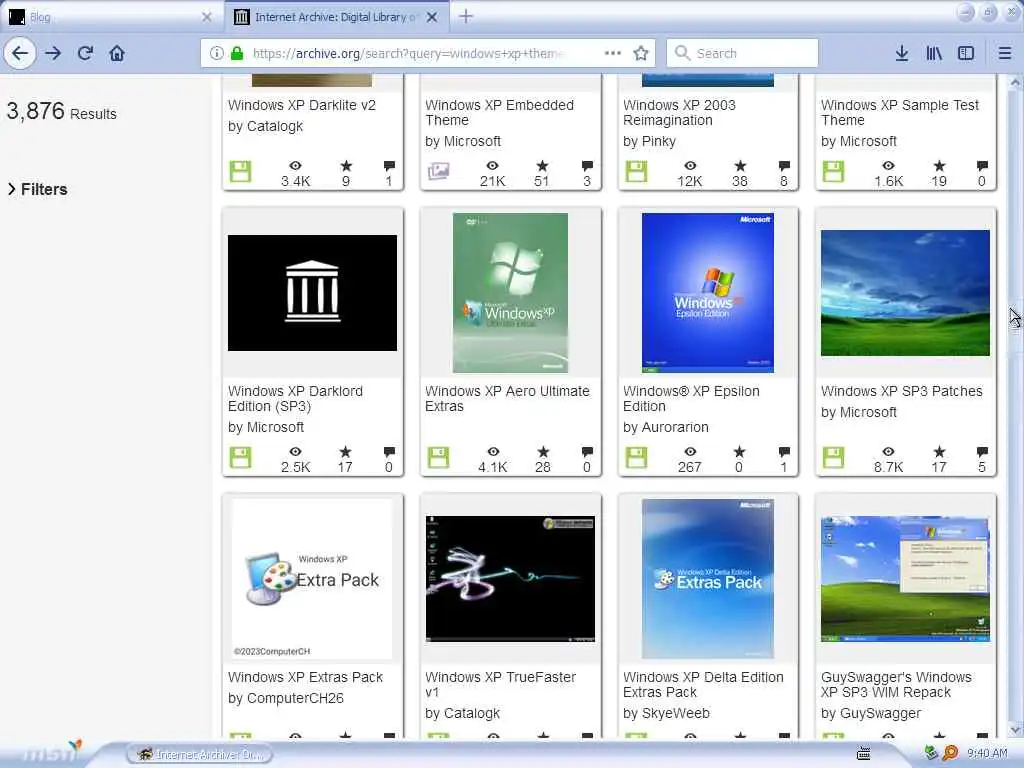1024x768 pixels.
Task: Click the Aero Ultimate Extras cover thumbnail
Action: pos(510,293)
